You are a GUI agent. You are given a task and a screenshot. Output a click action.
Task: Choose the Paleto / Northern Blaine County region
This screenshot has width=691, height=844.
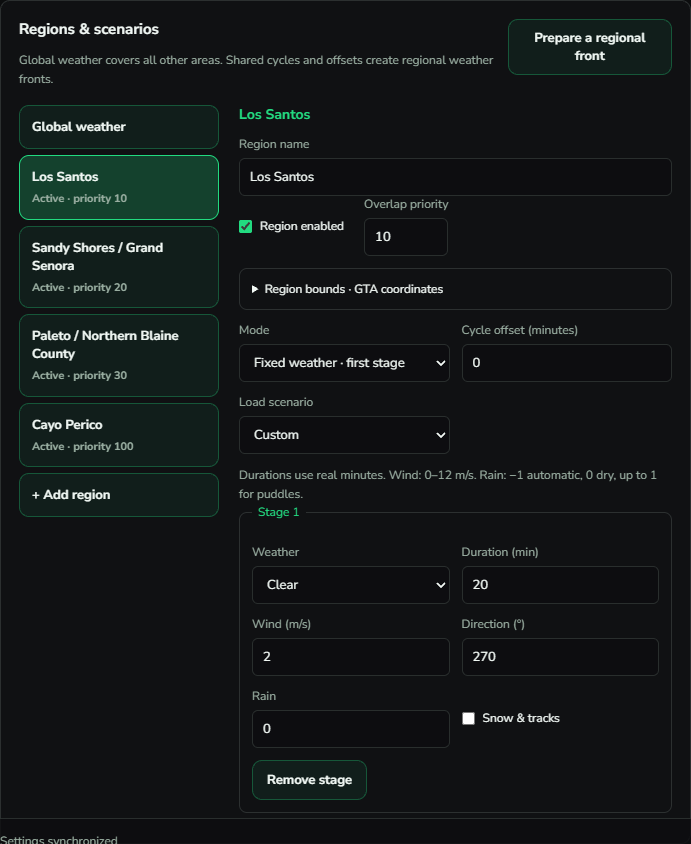click(x=119, y=355)
